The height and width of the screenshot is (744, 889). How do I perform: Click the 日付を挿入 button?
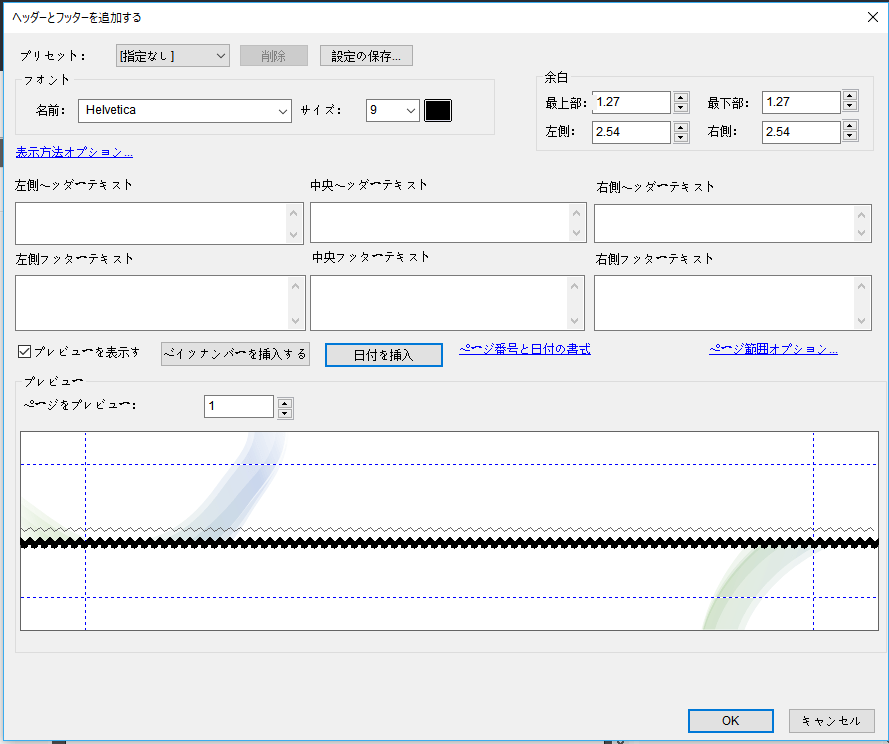[x=383, y=354]
